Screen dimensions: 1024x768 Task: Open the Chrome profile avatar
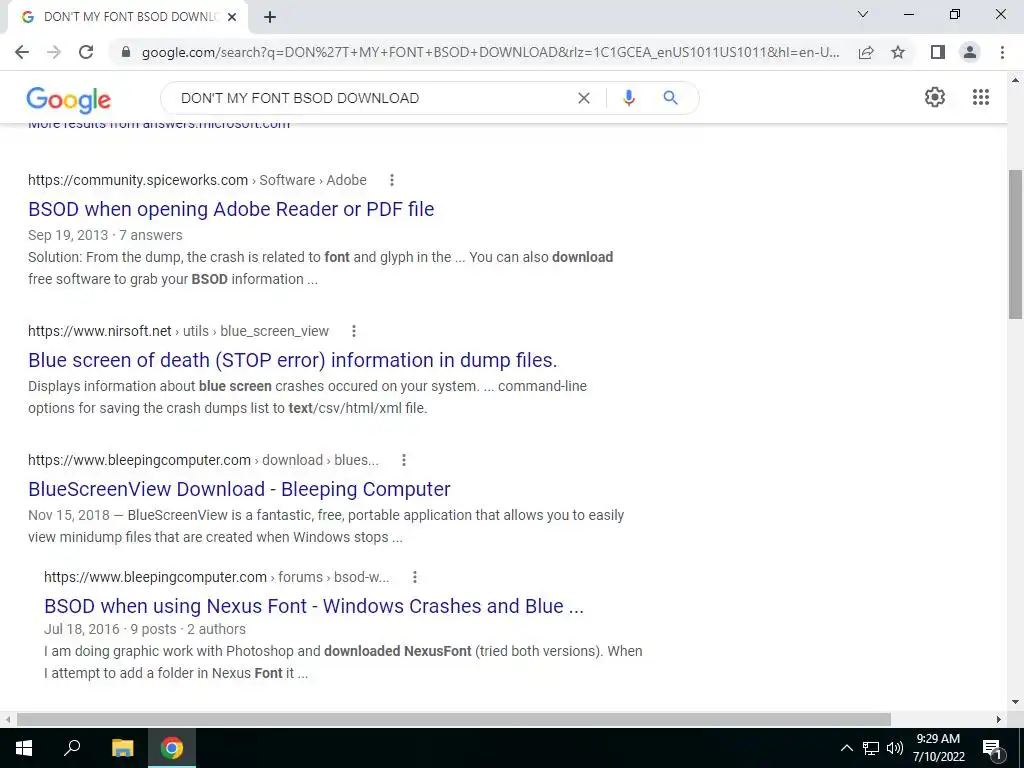point(970,52)
